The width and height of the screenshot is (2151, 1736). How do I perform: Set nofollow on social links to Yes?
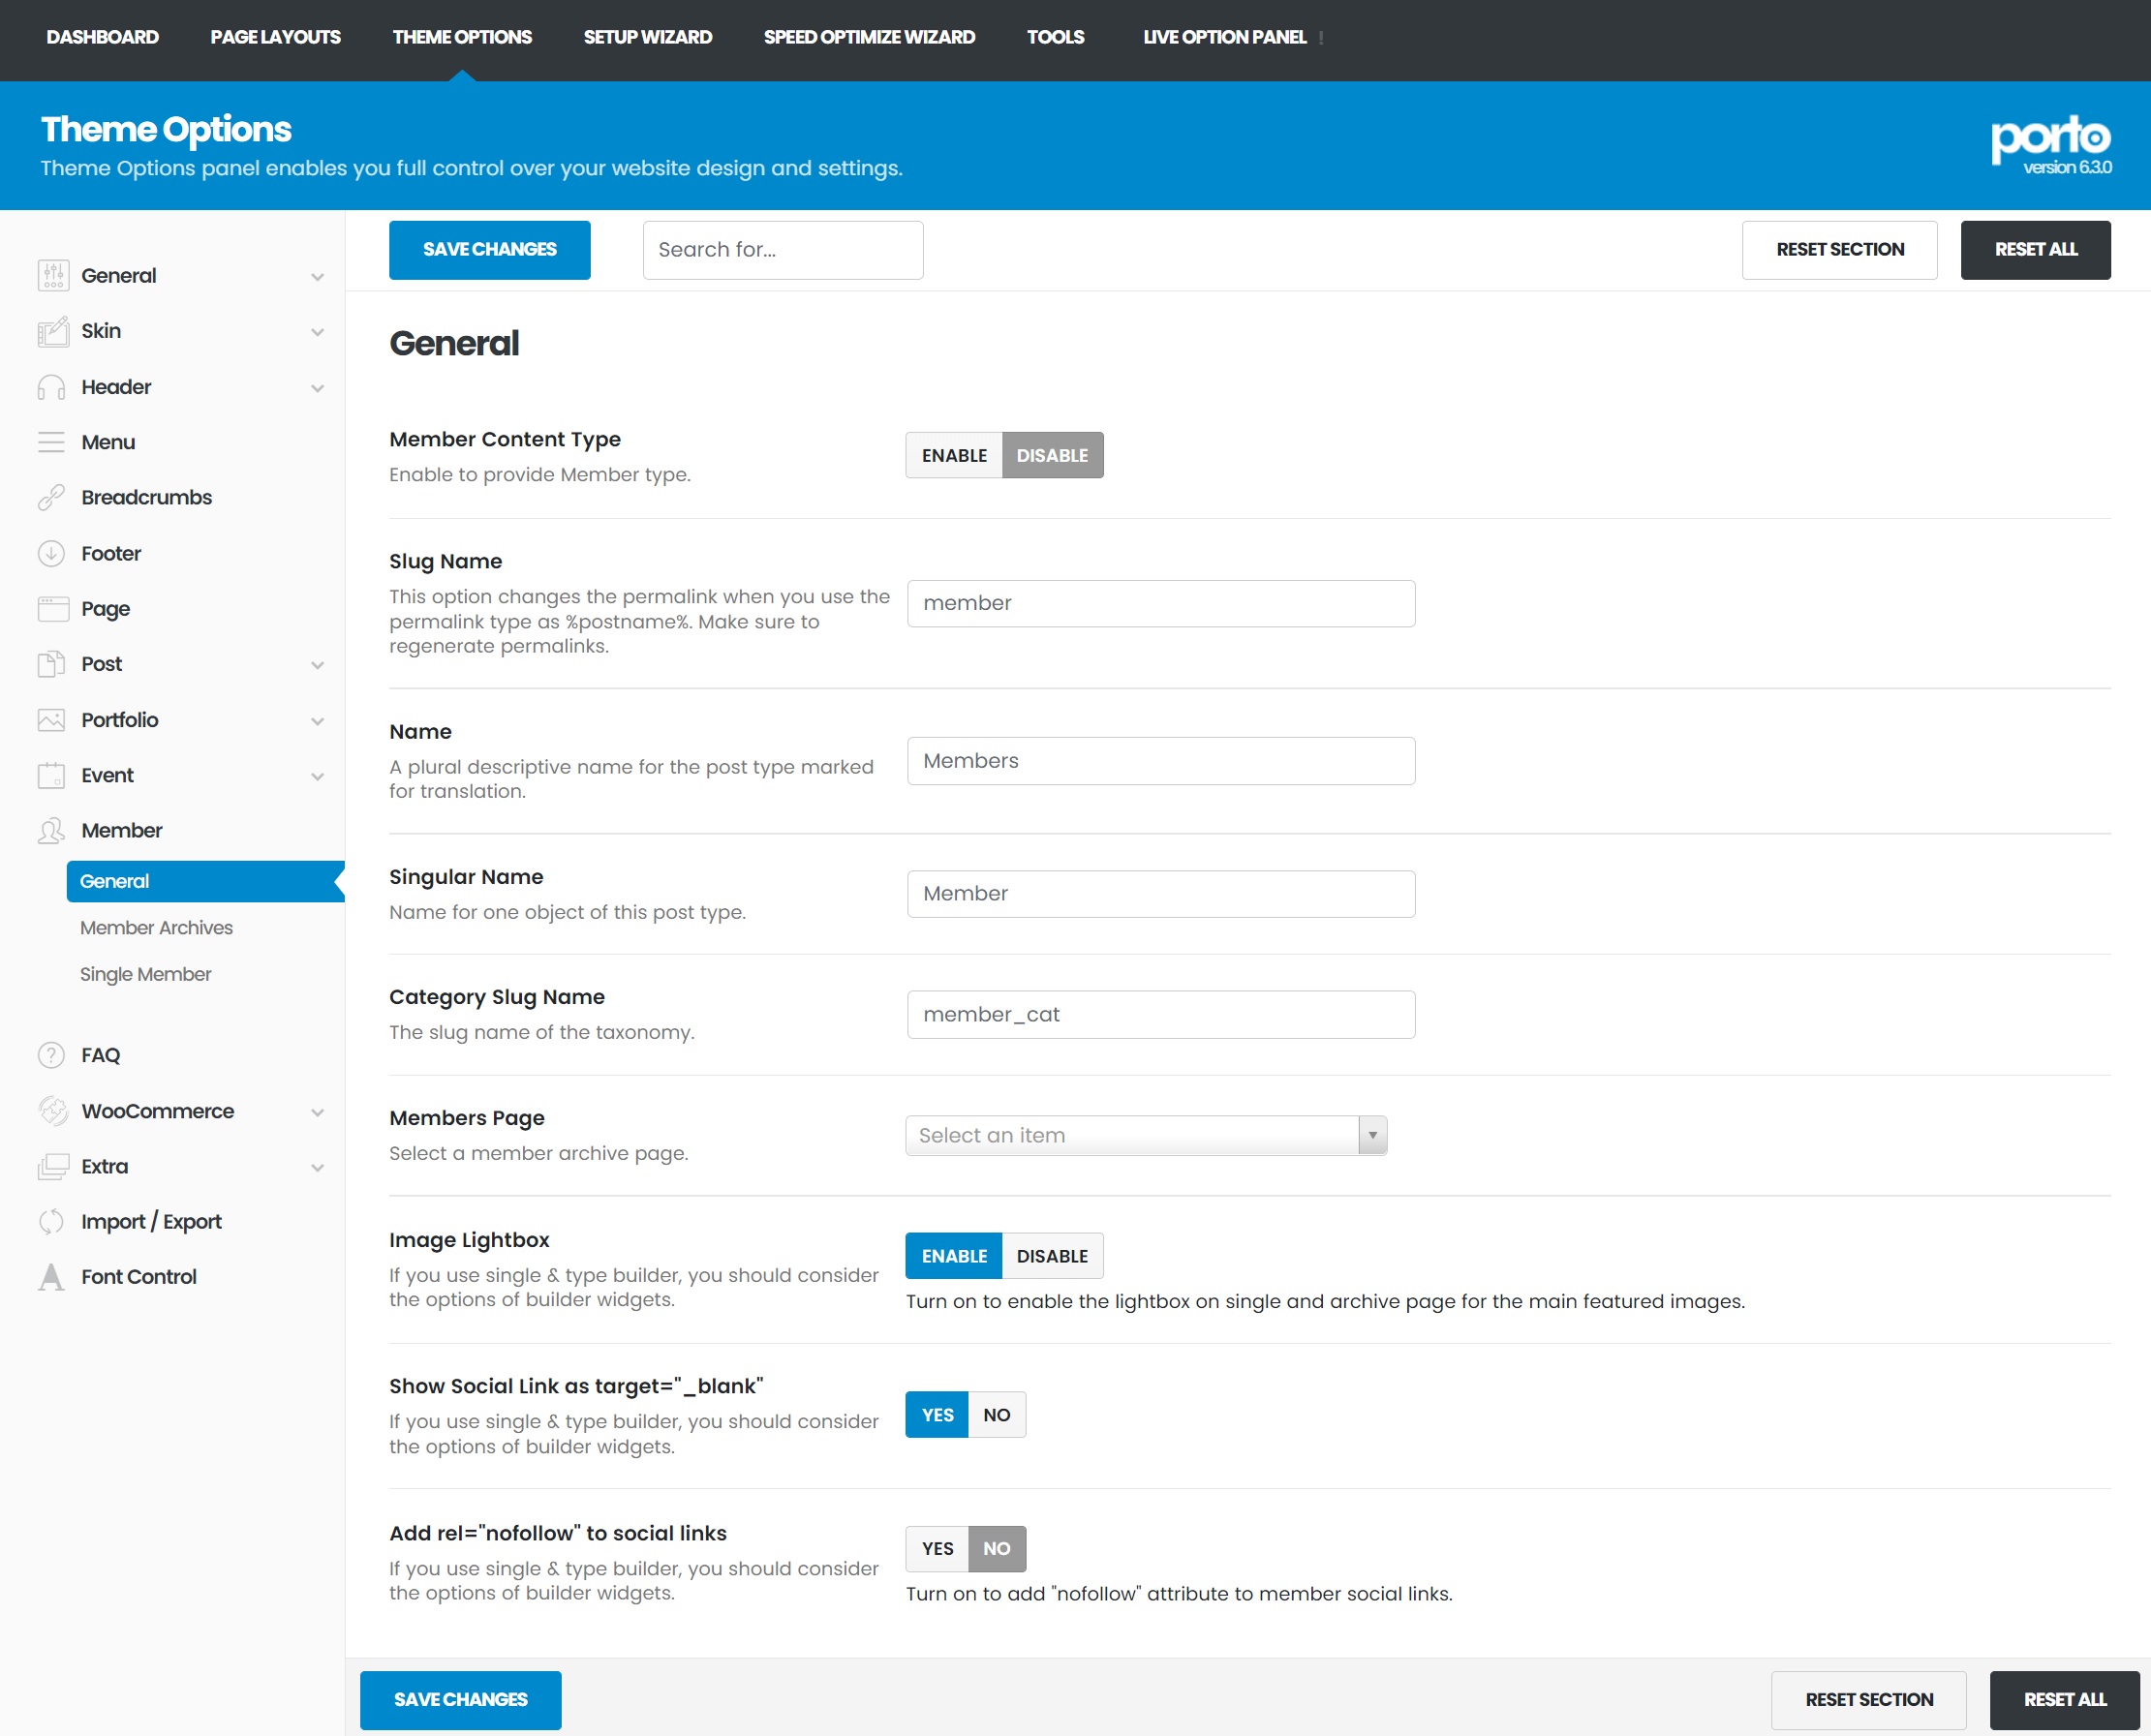pyautogui.click(x=937, y=1548)
